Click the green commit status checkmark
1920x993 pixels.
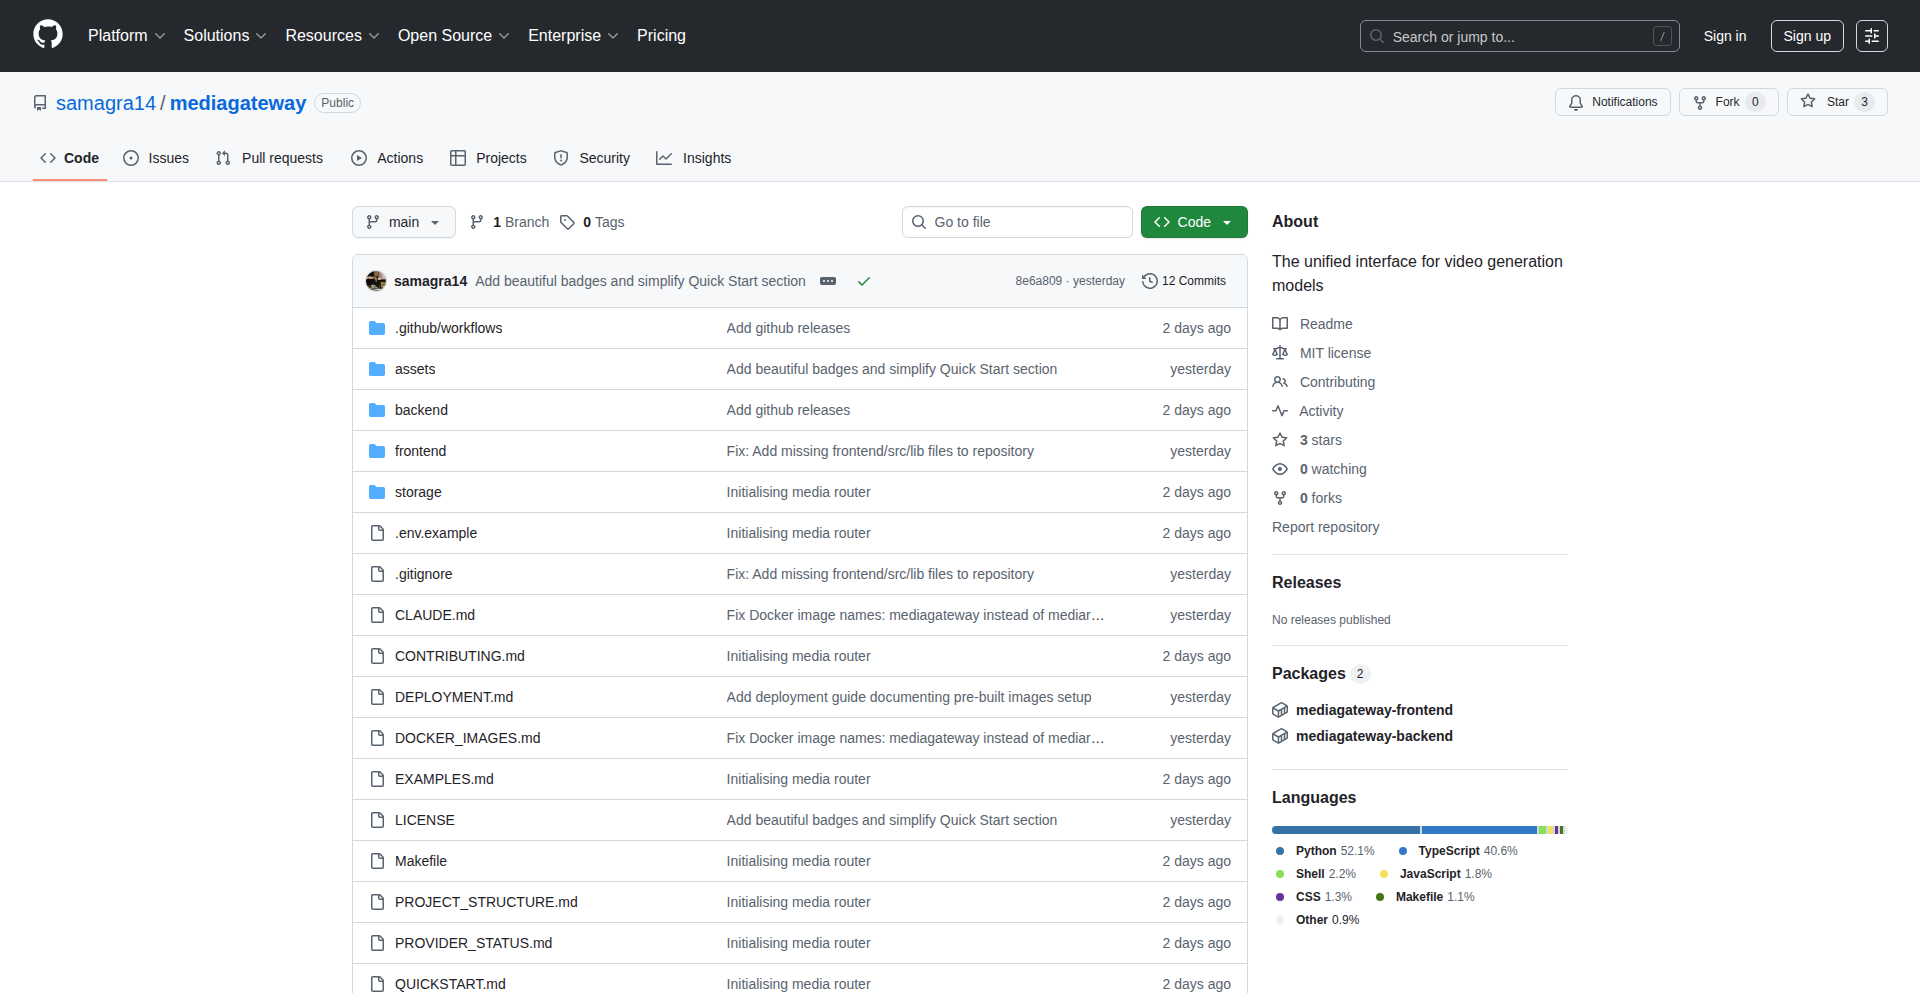pos(864,281)
